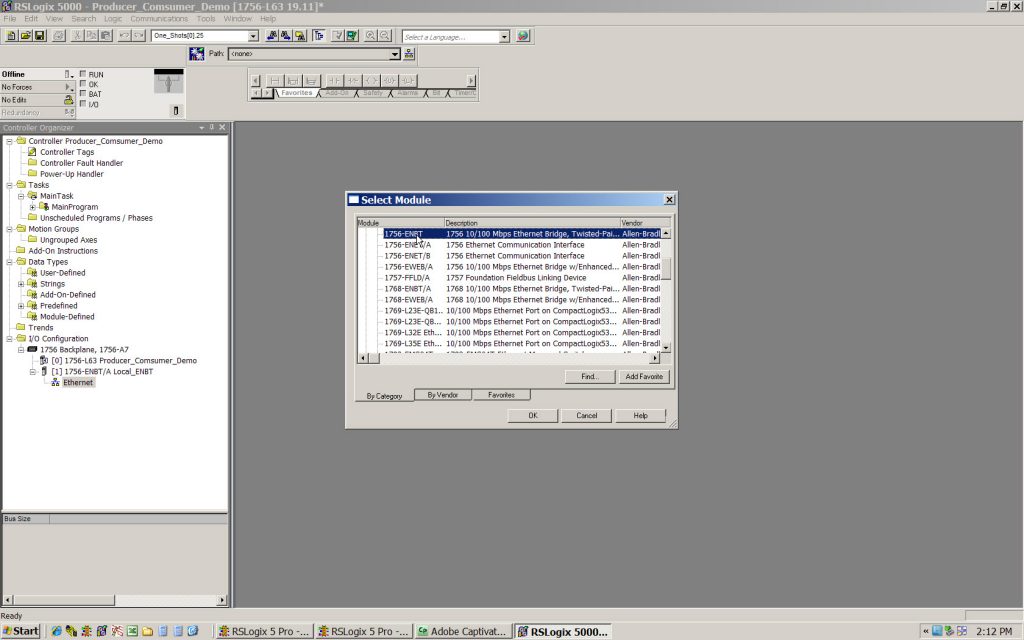Expand the Strings data type folder

pos(21,284)
